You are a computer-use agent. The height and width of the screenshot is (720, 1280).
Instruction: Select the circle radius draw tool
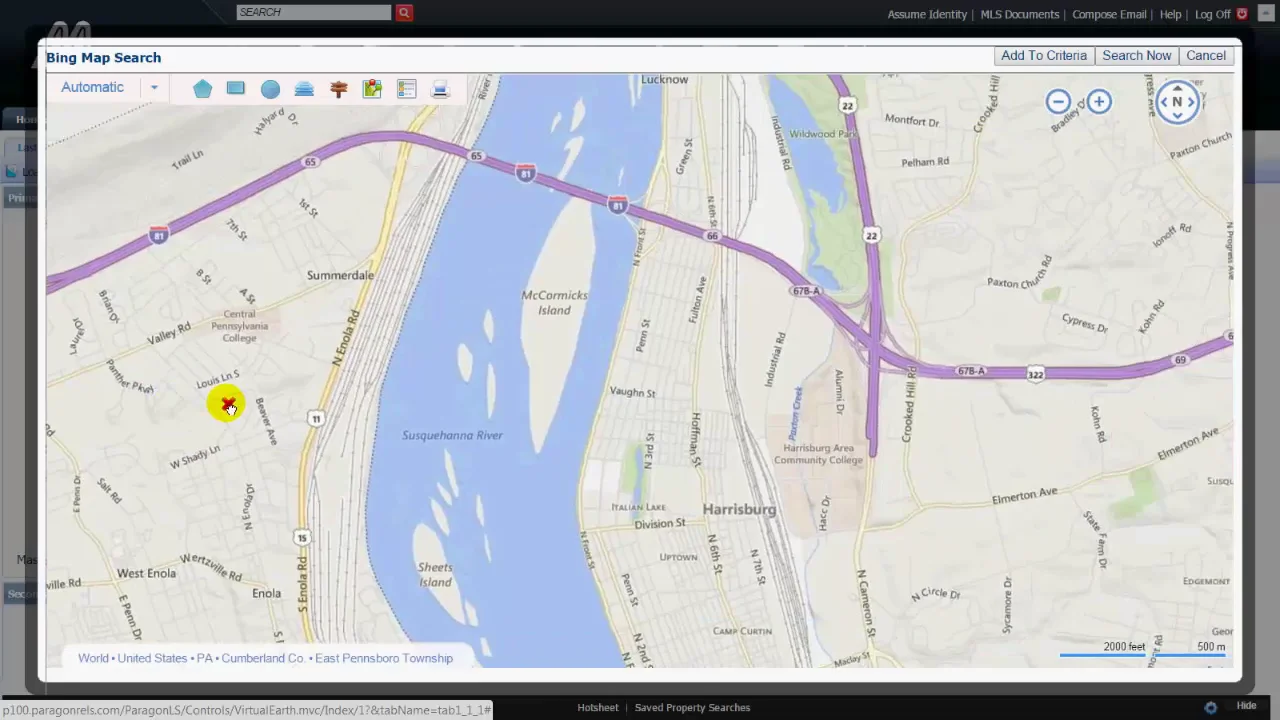click(x=270, y=89)
